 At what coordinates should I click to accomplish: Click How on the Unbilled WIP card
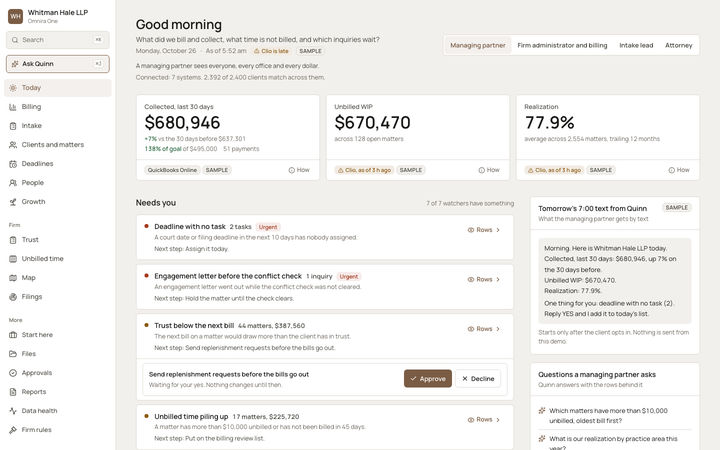coord(489,170)
